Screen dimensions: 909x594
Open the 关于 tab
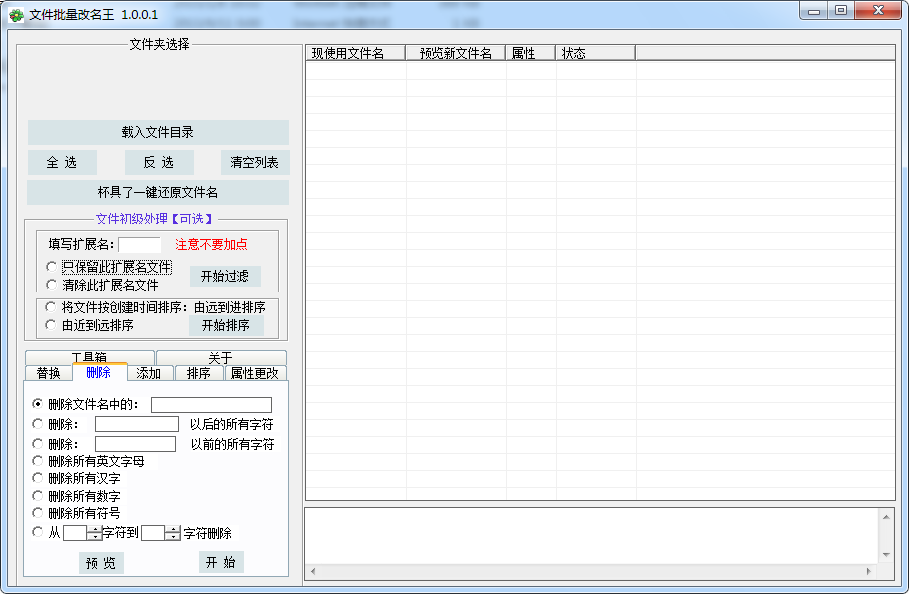click(221, 358)
